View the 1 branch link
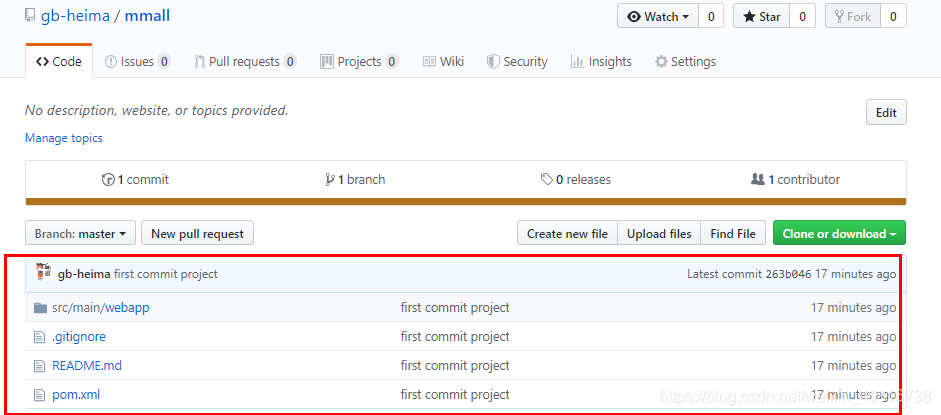Screen dimensions: 941x415 pyautogui.click(x=355, y=179)
